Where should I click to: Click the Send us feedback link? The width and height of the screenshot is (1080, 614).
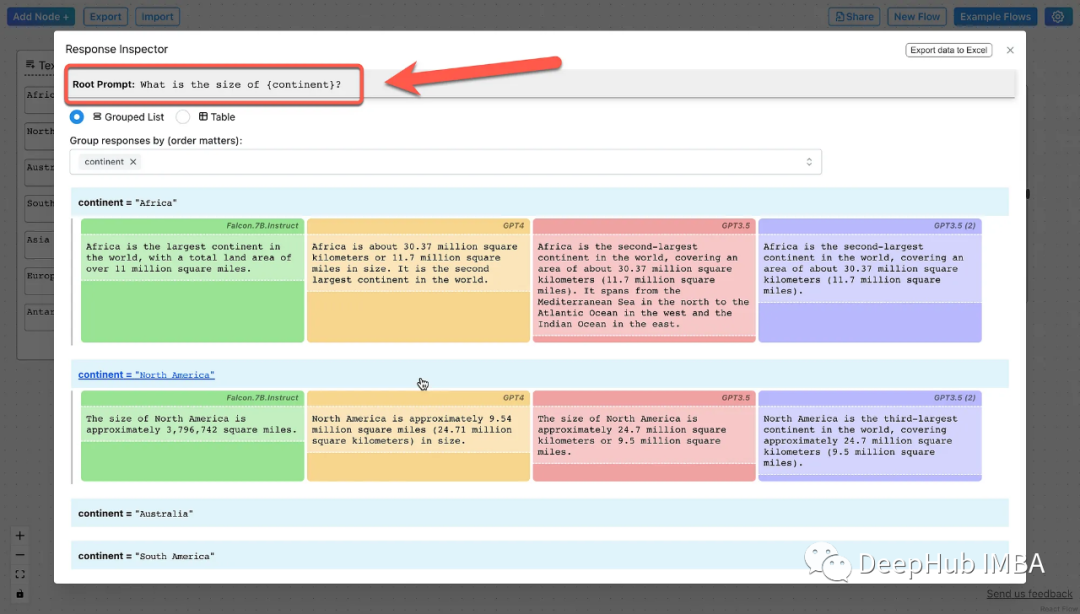[1029, 594]
